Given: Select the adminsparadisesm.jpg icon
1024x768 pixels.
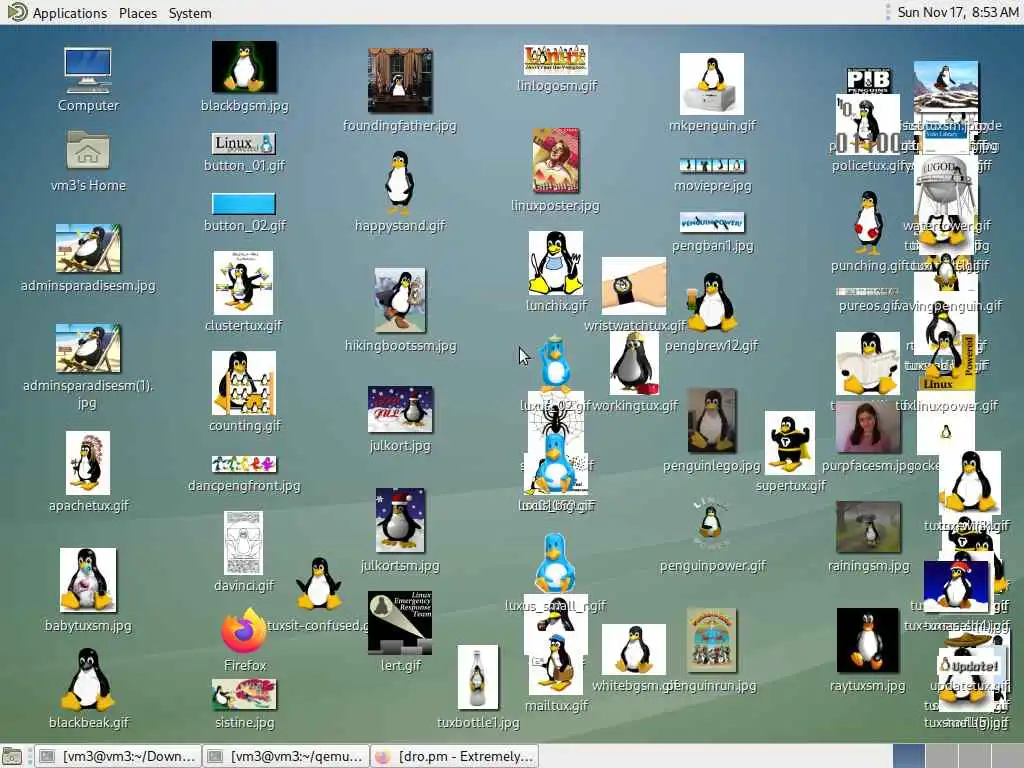Looking at the screenshot, I should pos(88,249).
